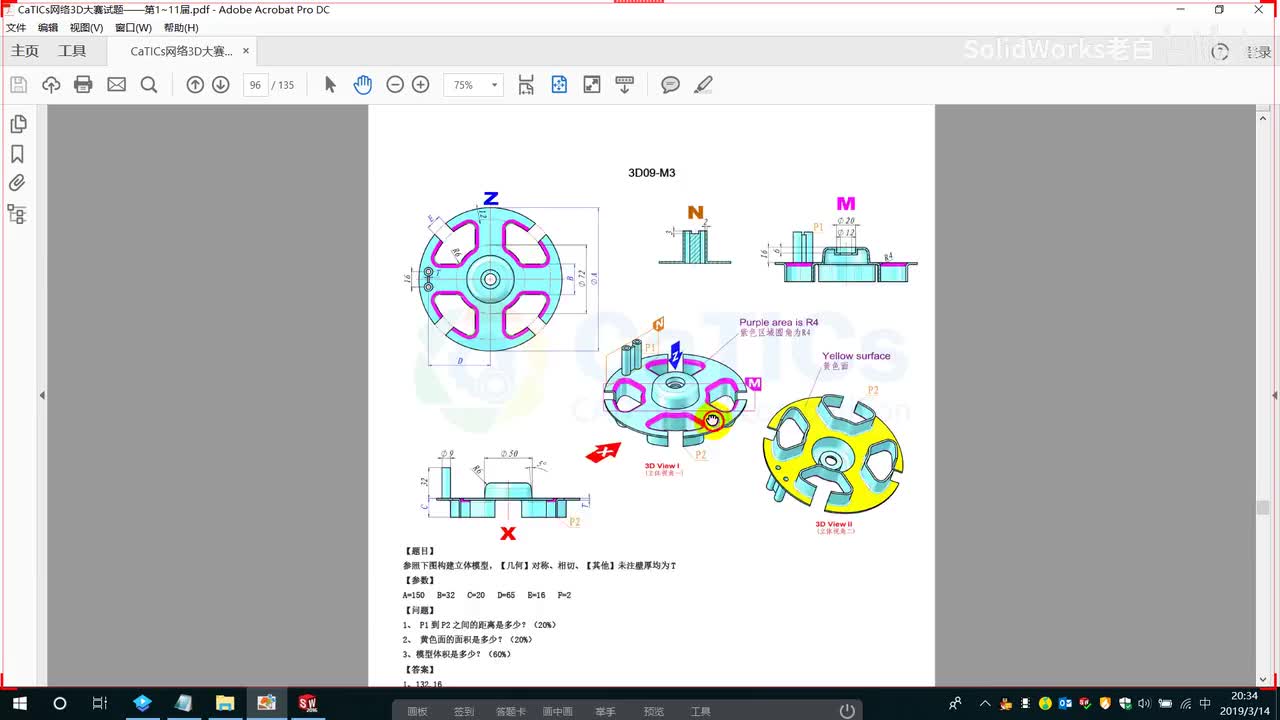1280x720 pixels.
Task: Click the vertical scrollbar down arrow
Action: point(1263,679)
